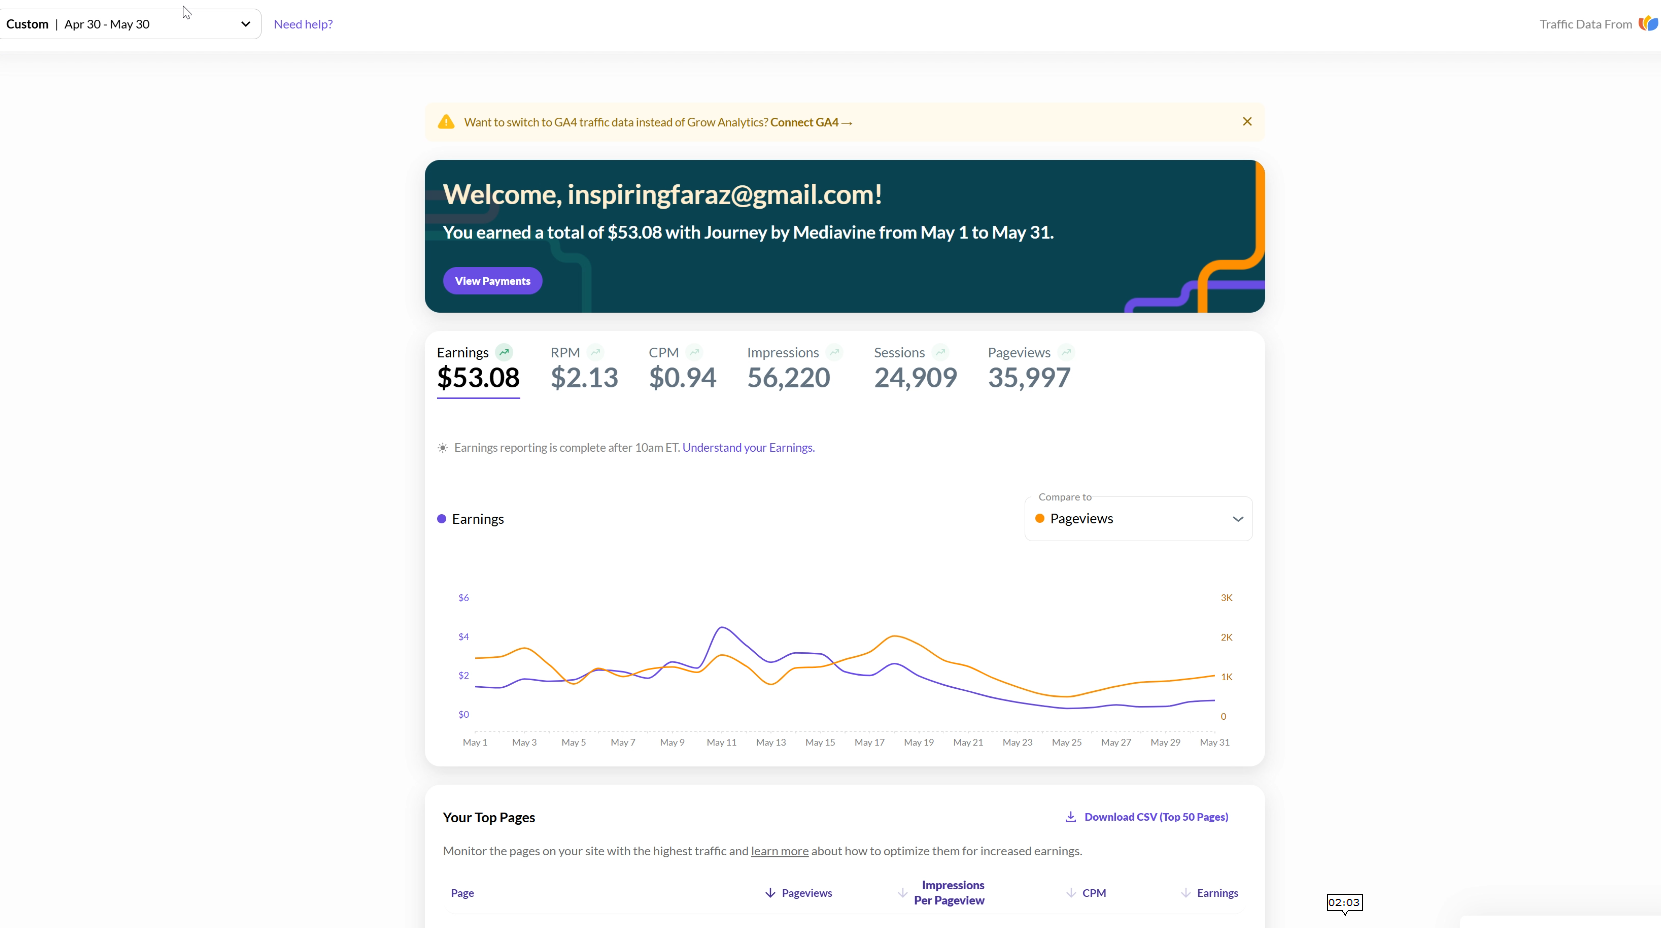Click the Your Top Pages heading
The height and width of the screenshot is (928, 1661).
tap(489, 817)
